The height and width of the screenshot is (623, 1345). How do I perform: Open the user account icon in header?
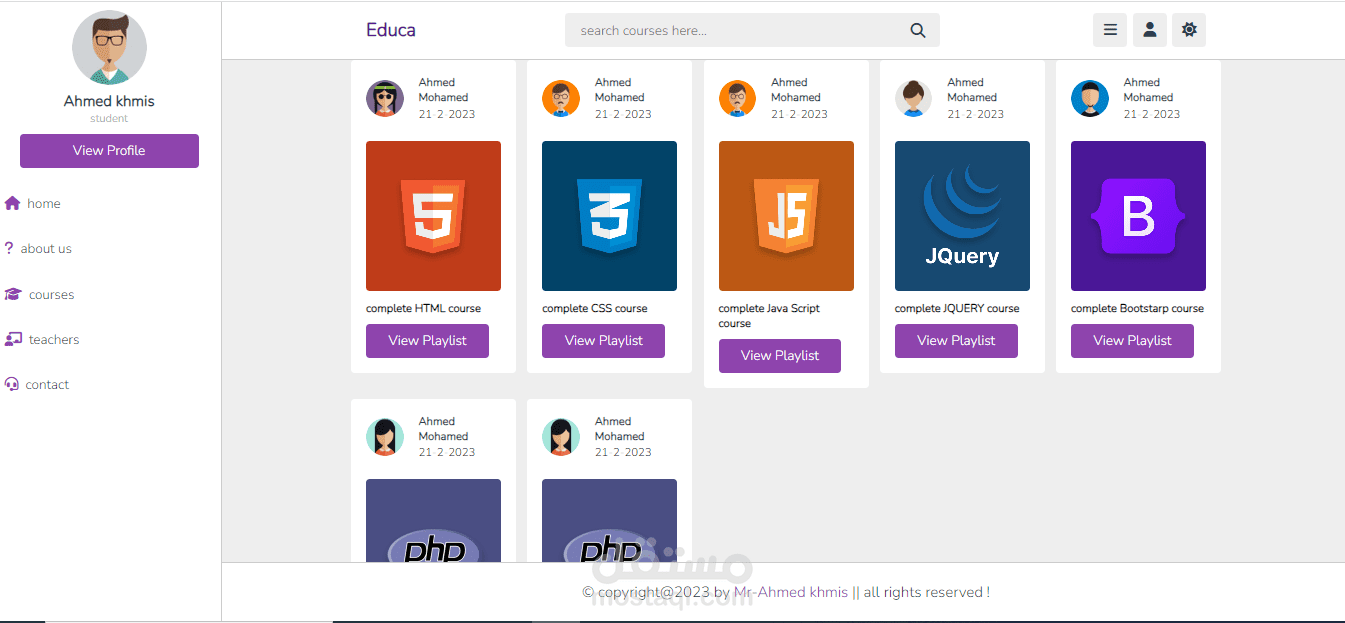coord(1150,30)
